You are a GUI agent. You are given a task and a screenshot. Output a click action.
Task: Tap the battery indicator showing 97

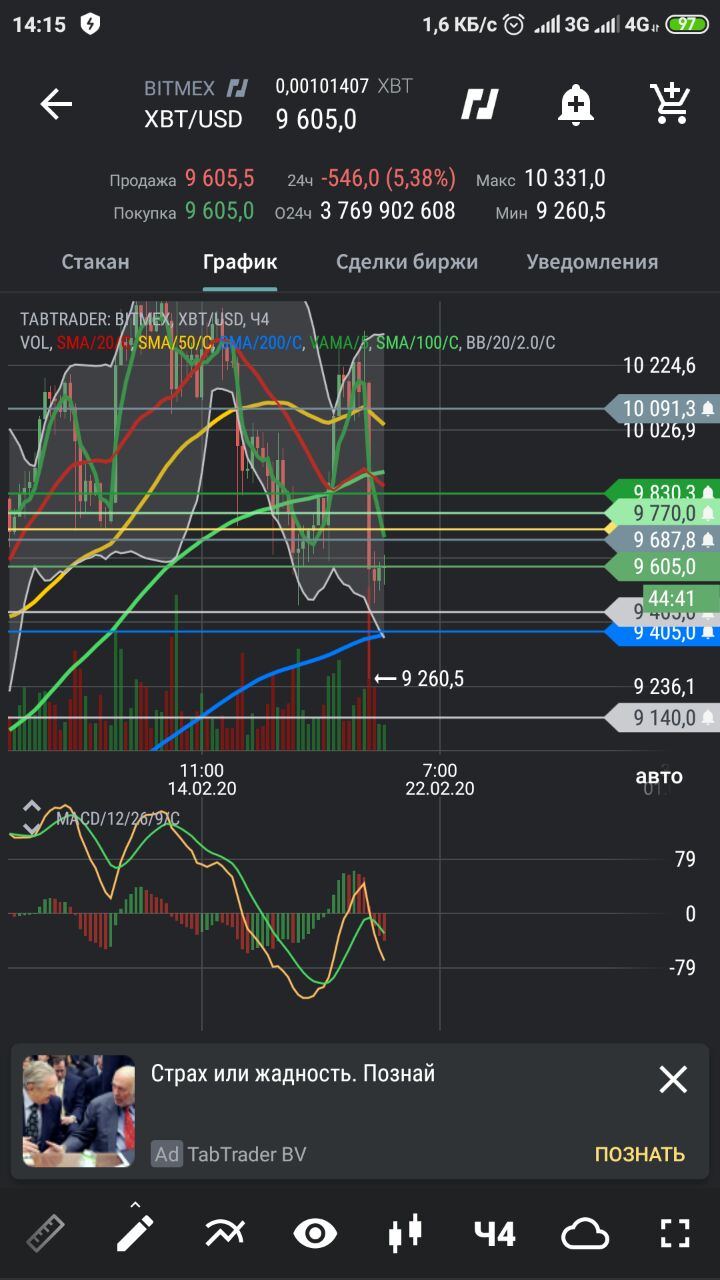[687, 24]
